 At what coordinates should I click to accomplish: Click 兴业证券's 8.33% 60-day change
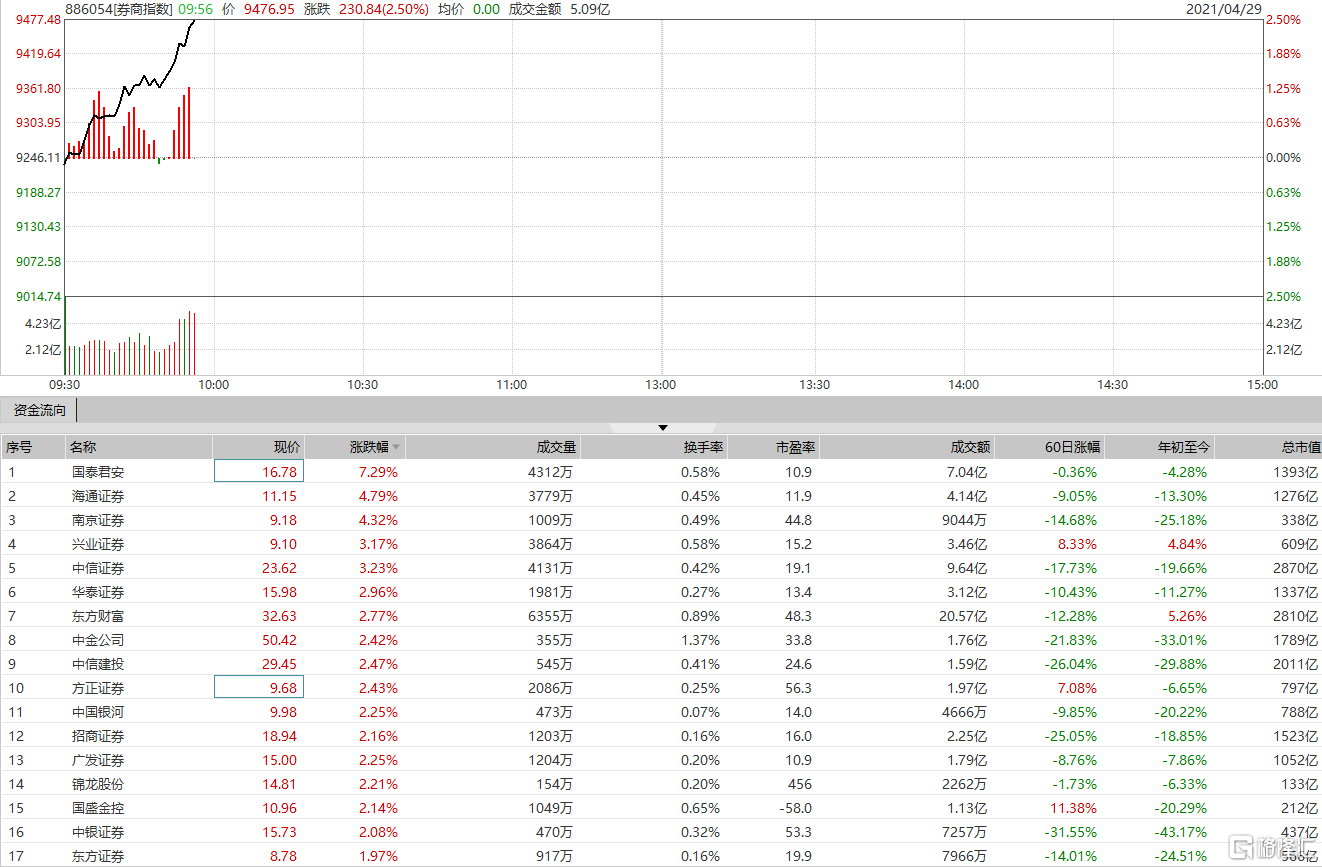pyautogui.click(x=1076, y=544)
